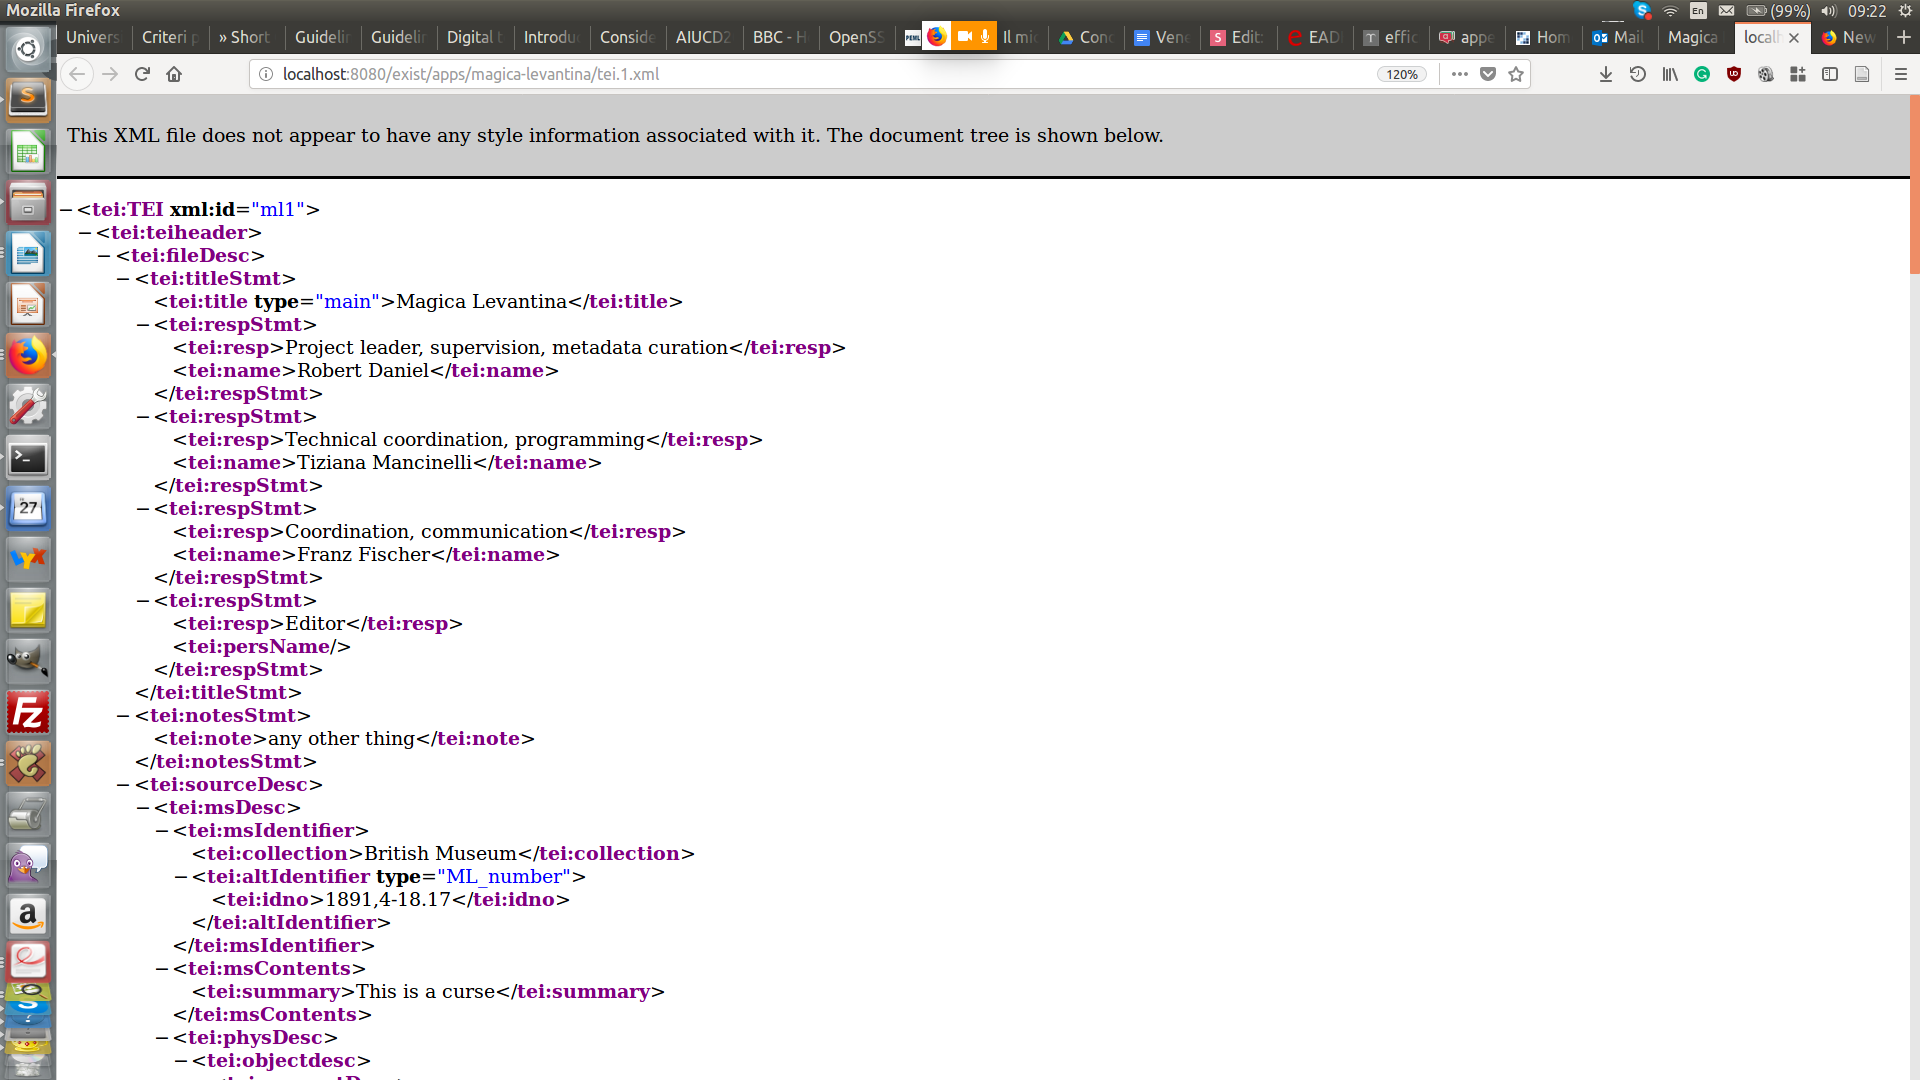The image size is (1920, 1080).
Task: Open the uBlock Origin extension
Action: pyautogui.click(x=1734, y=74)
